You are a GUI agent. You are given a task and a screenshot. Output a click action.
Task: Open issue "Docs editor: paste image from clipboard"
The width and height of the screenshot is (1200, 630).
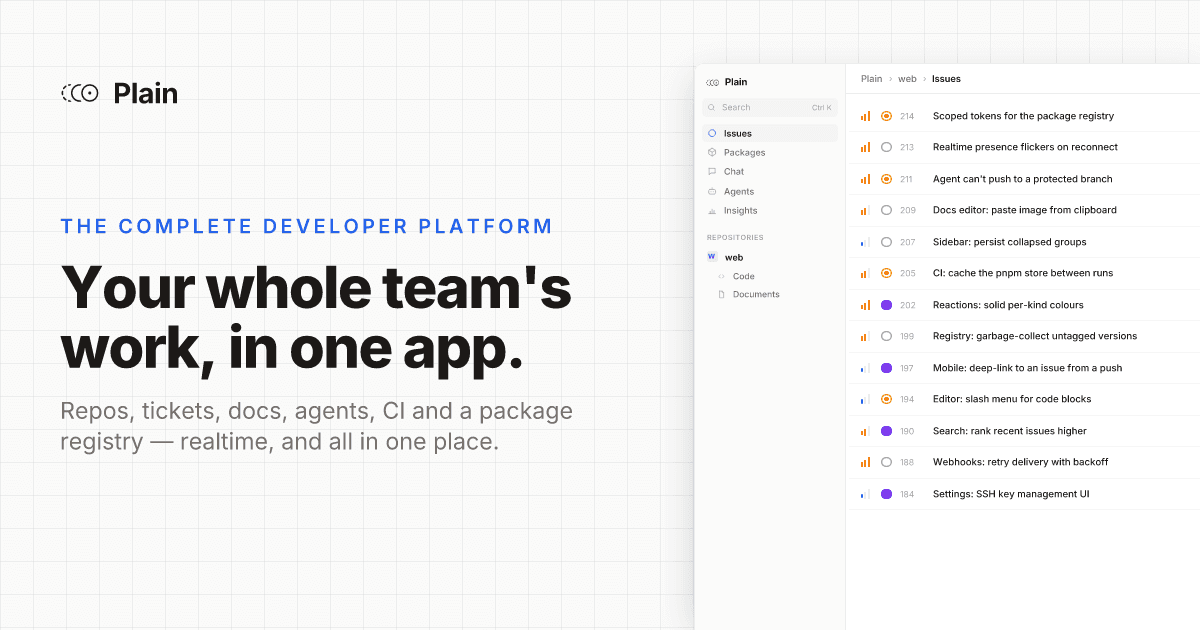point(1023,210)
